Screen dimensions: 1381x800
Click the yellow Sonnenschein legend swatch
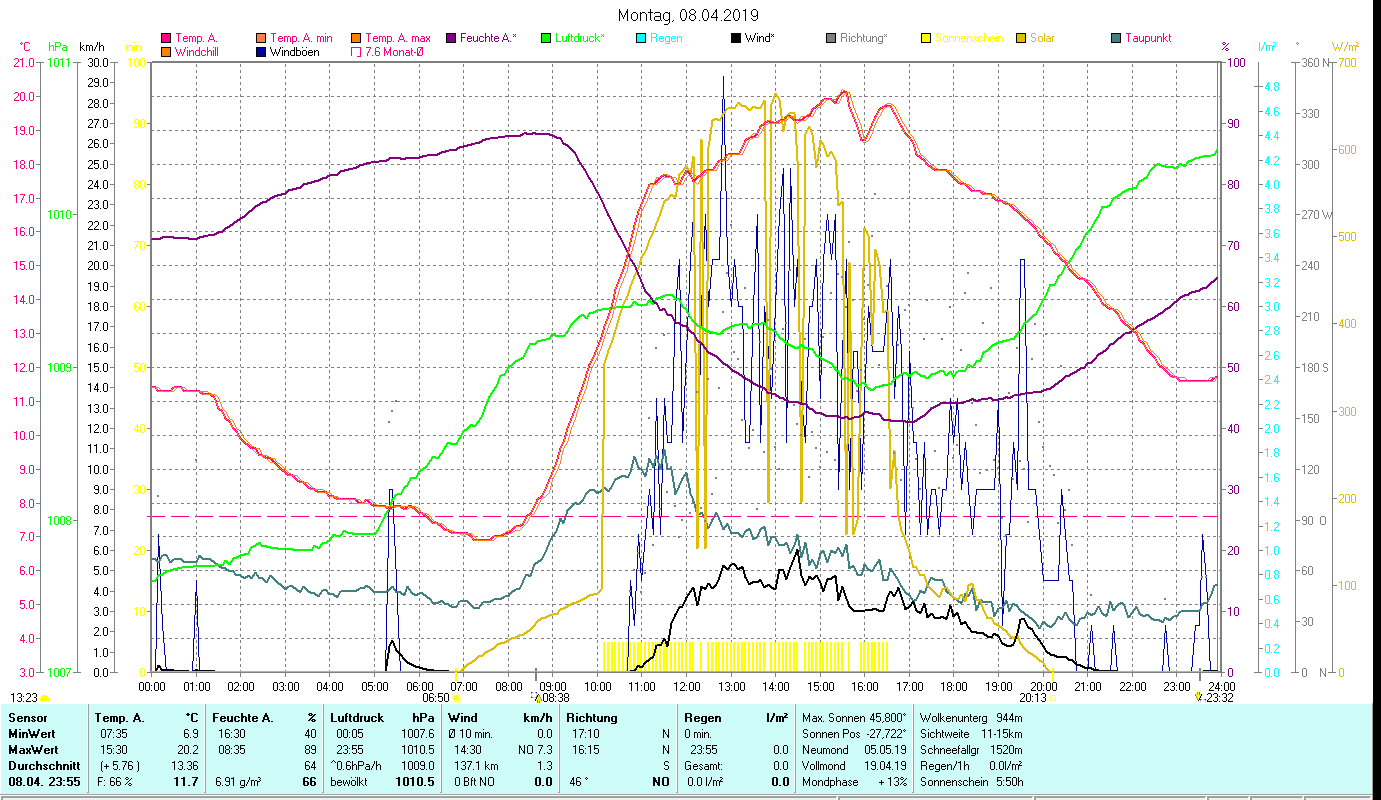pos(925,39)
